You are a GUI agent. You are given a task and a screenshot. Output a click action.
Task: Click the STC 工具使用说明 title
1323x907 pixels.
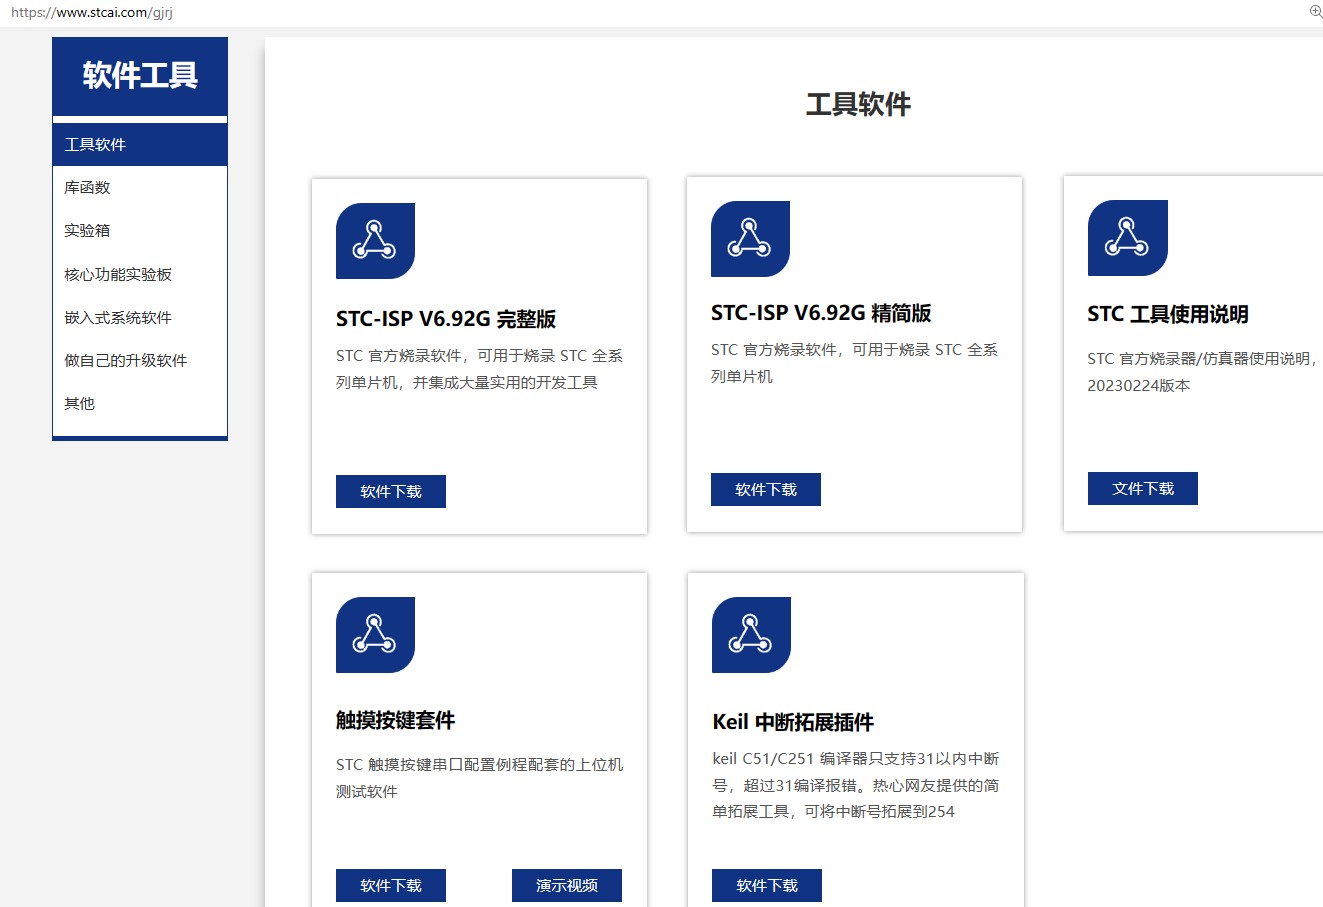(x=1168, y=314)
